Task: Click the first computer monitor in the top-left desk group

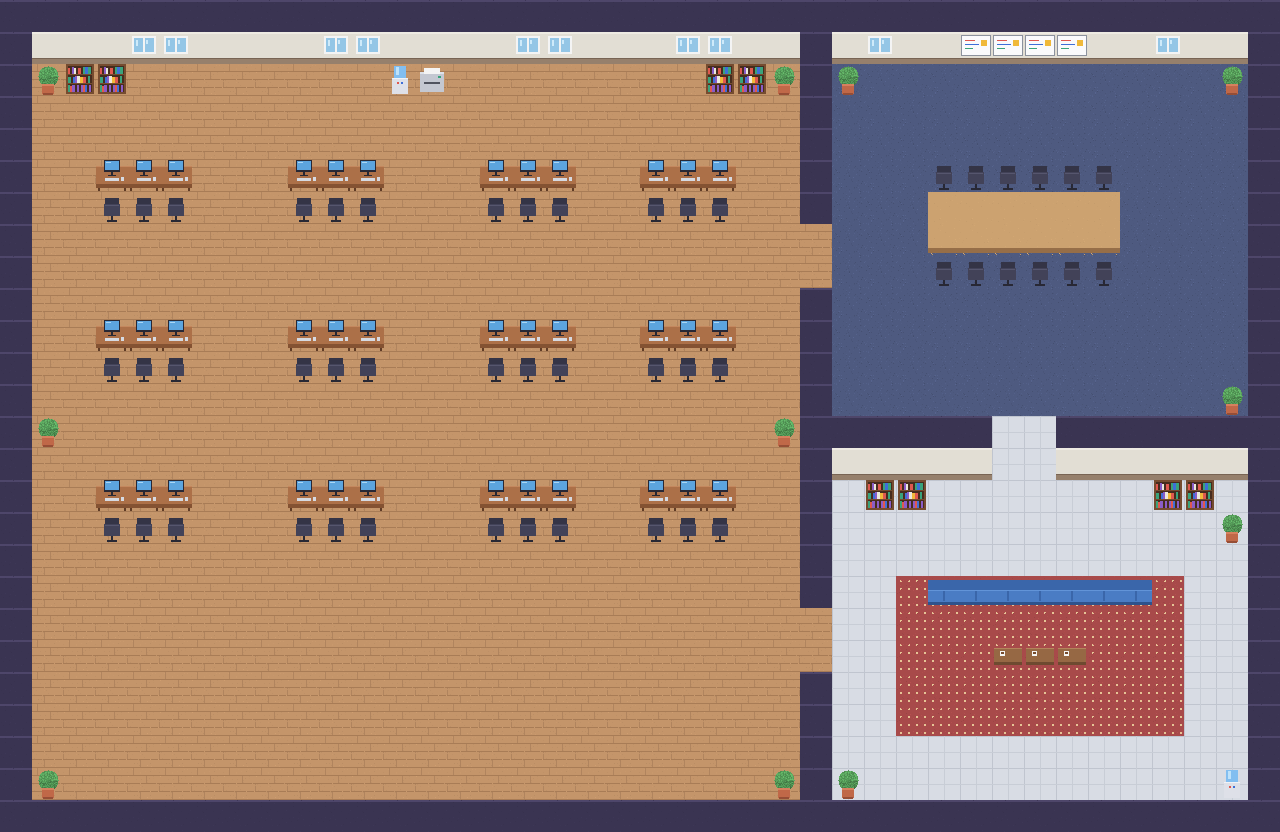Action: pyautogui.click(x=112, y=167)
